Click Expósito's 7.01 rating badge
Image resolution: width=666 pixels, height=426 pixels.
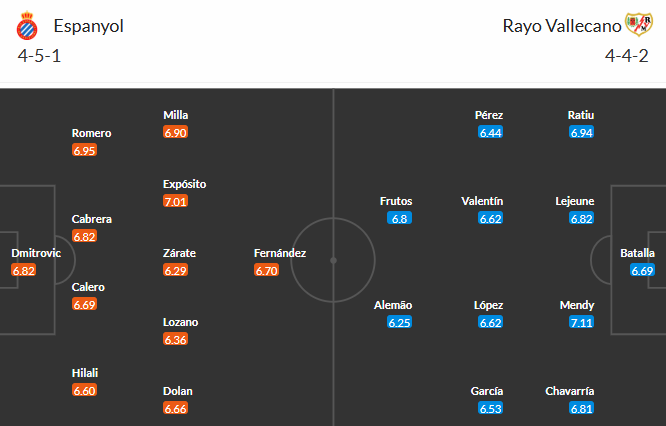tap(175, 201)
